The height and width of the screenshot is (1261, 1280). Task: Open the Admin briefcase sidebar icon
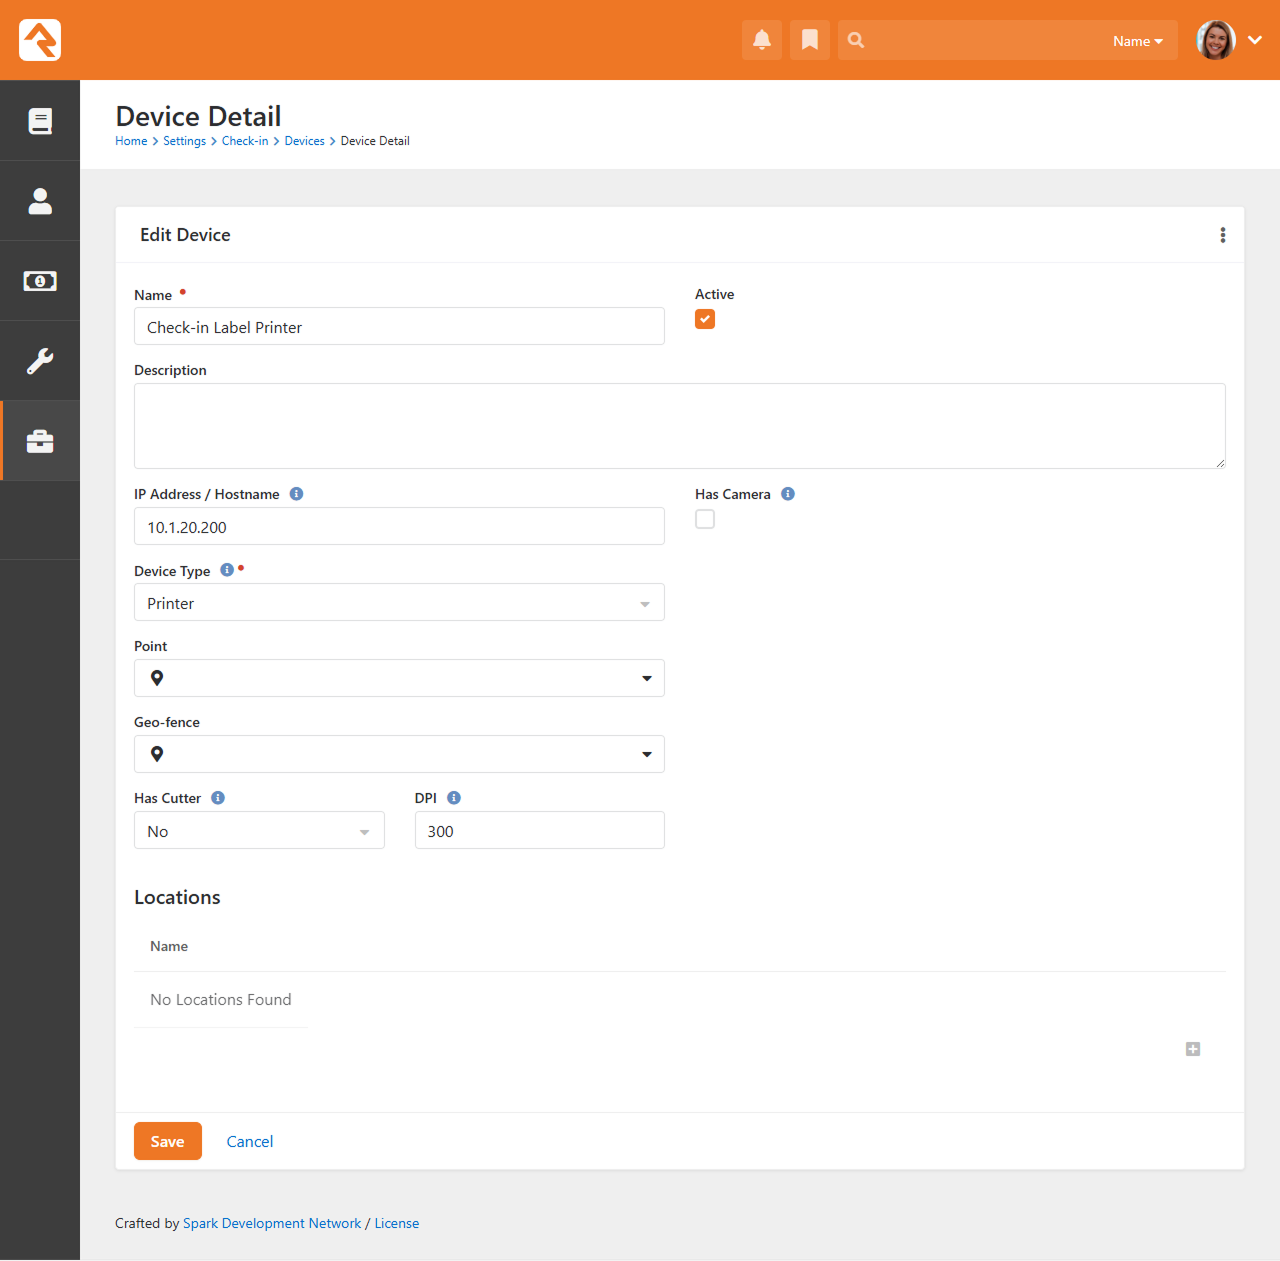(40, 441)
